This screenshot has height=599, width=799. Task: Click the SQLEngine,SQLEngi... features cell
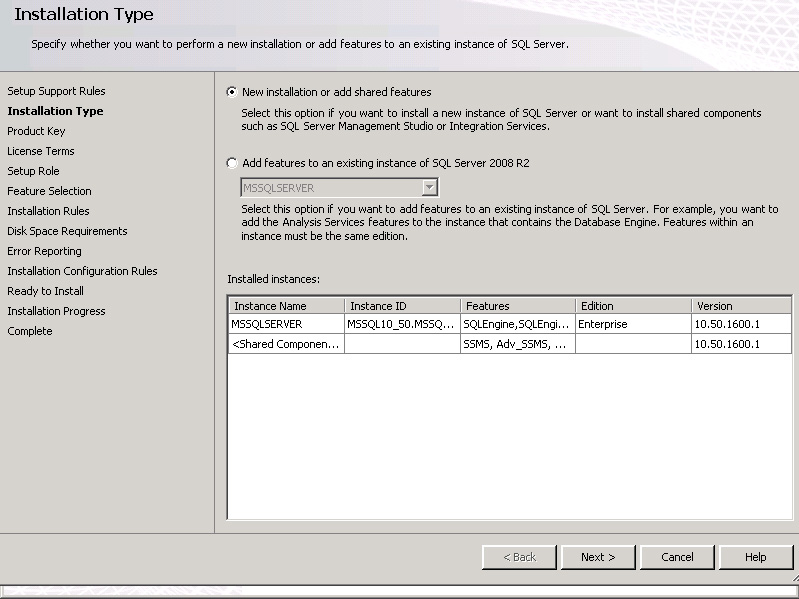tap(518, 324)
